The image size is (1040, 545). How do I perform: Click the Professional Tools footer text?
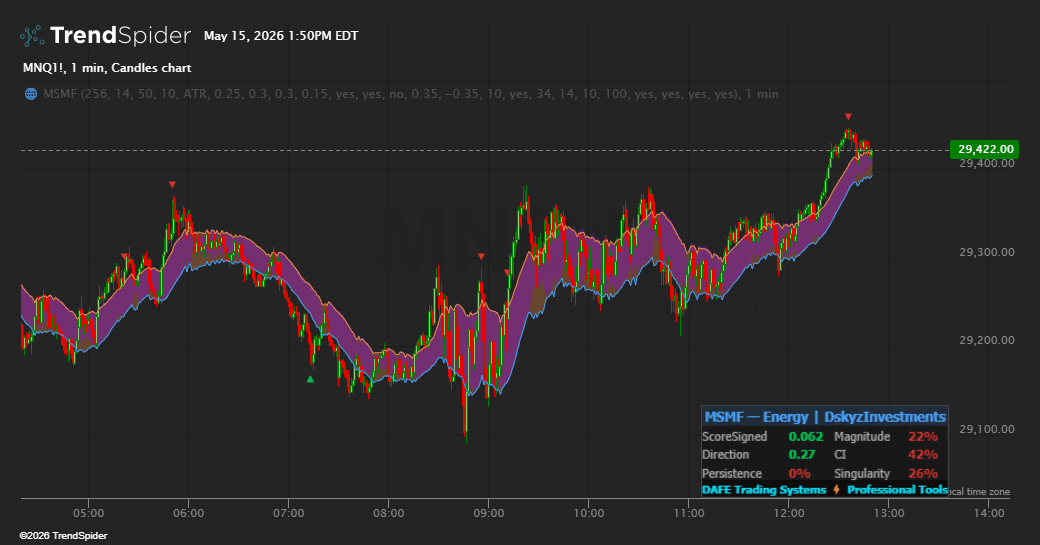897,490
